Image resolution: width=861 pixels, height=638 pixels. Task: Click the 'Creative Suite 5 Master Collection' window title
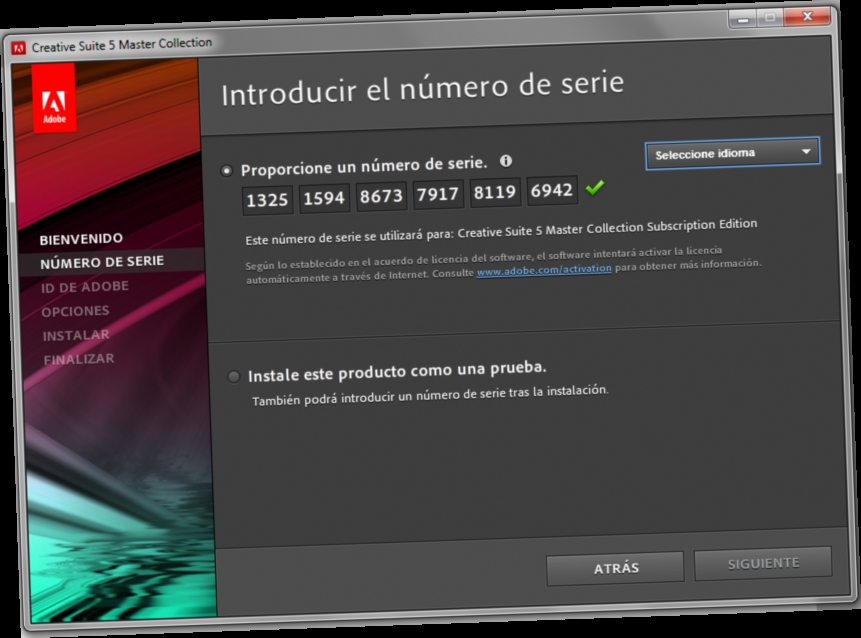click(x=121, y=44)
